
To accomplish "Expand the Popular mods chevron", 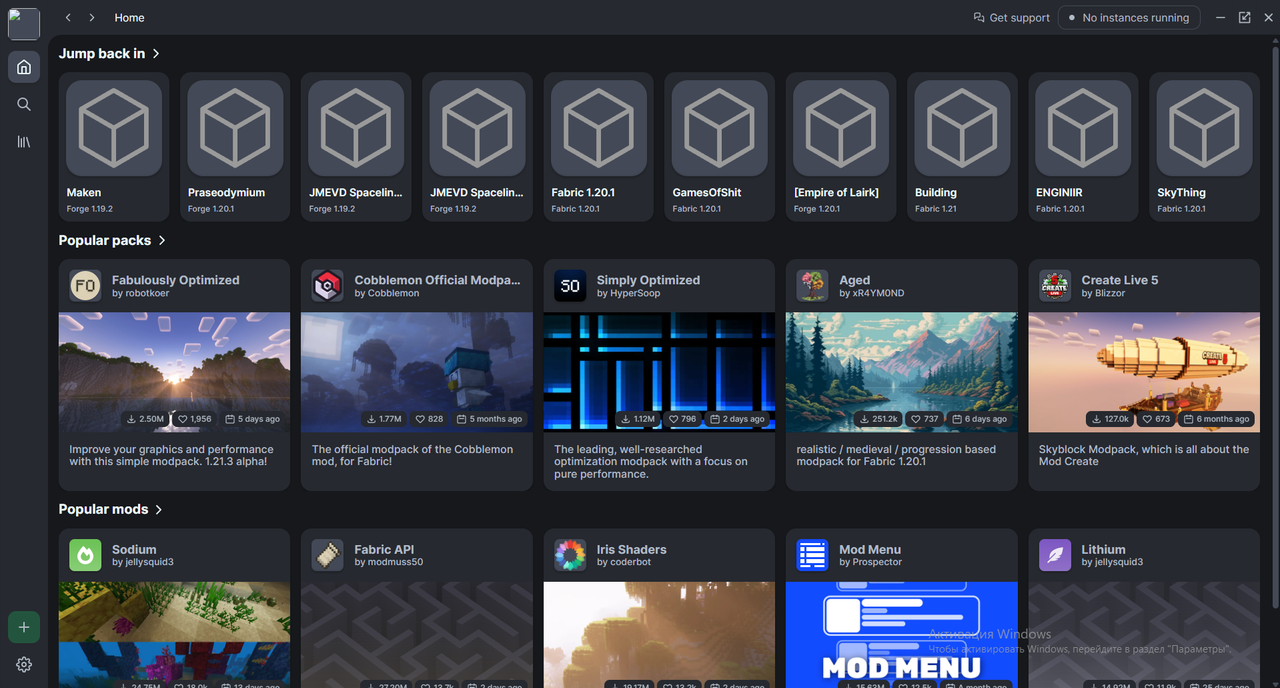I will point(159,510).
